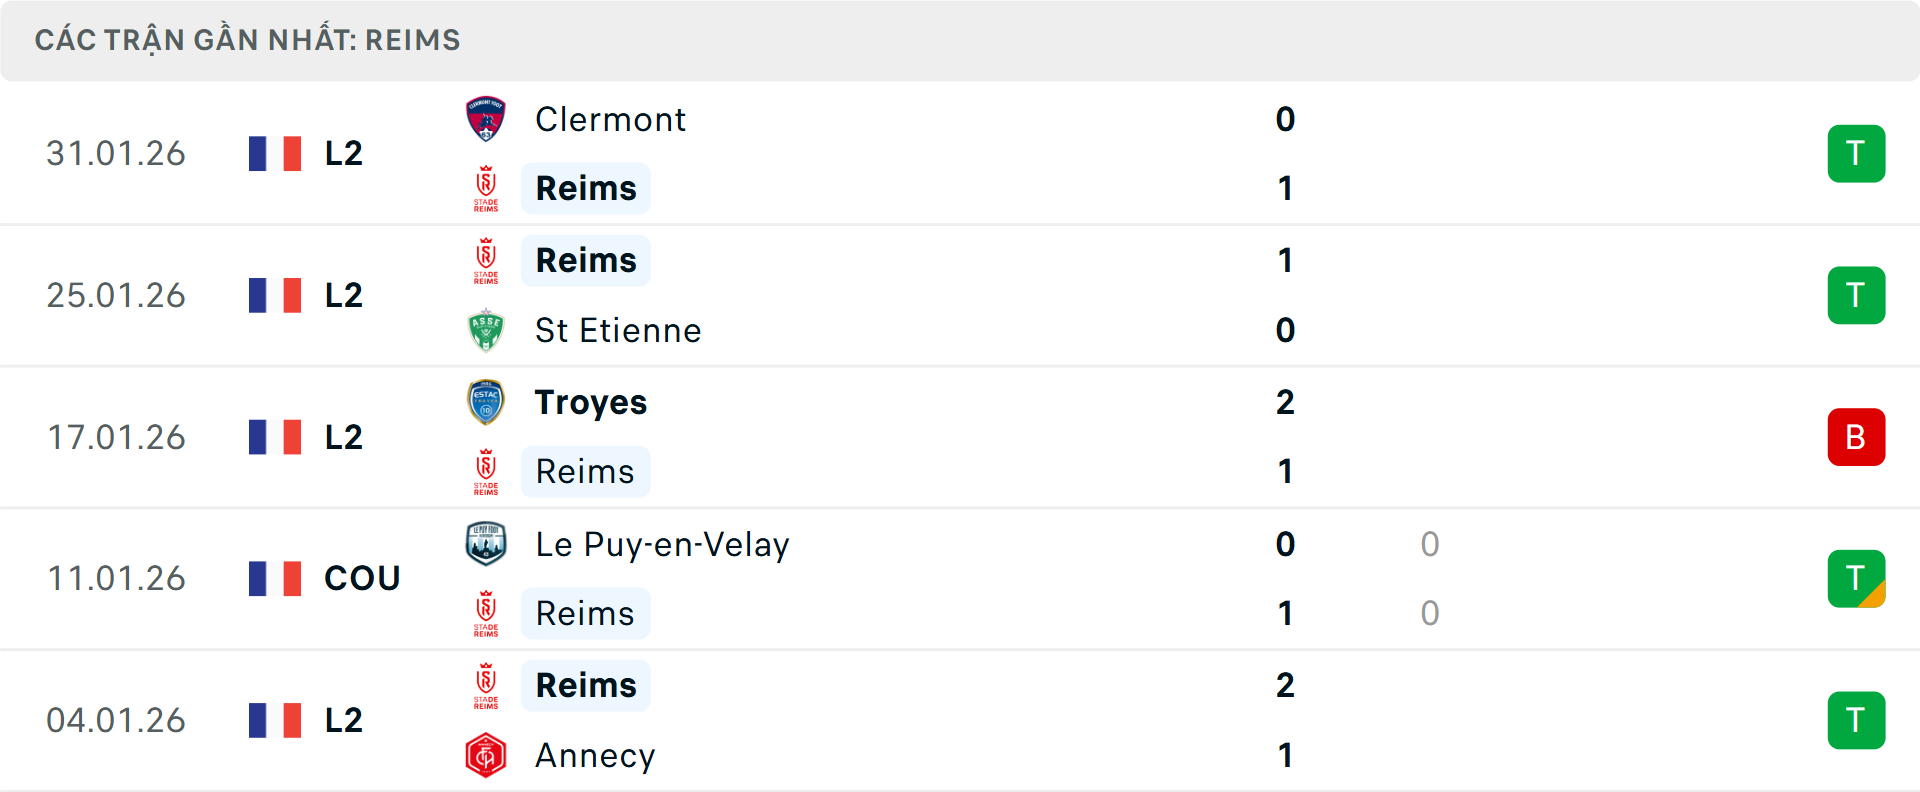Click the COU competition label

pos(362,579)
